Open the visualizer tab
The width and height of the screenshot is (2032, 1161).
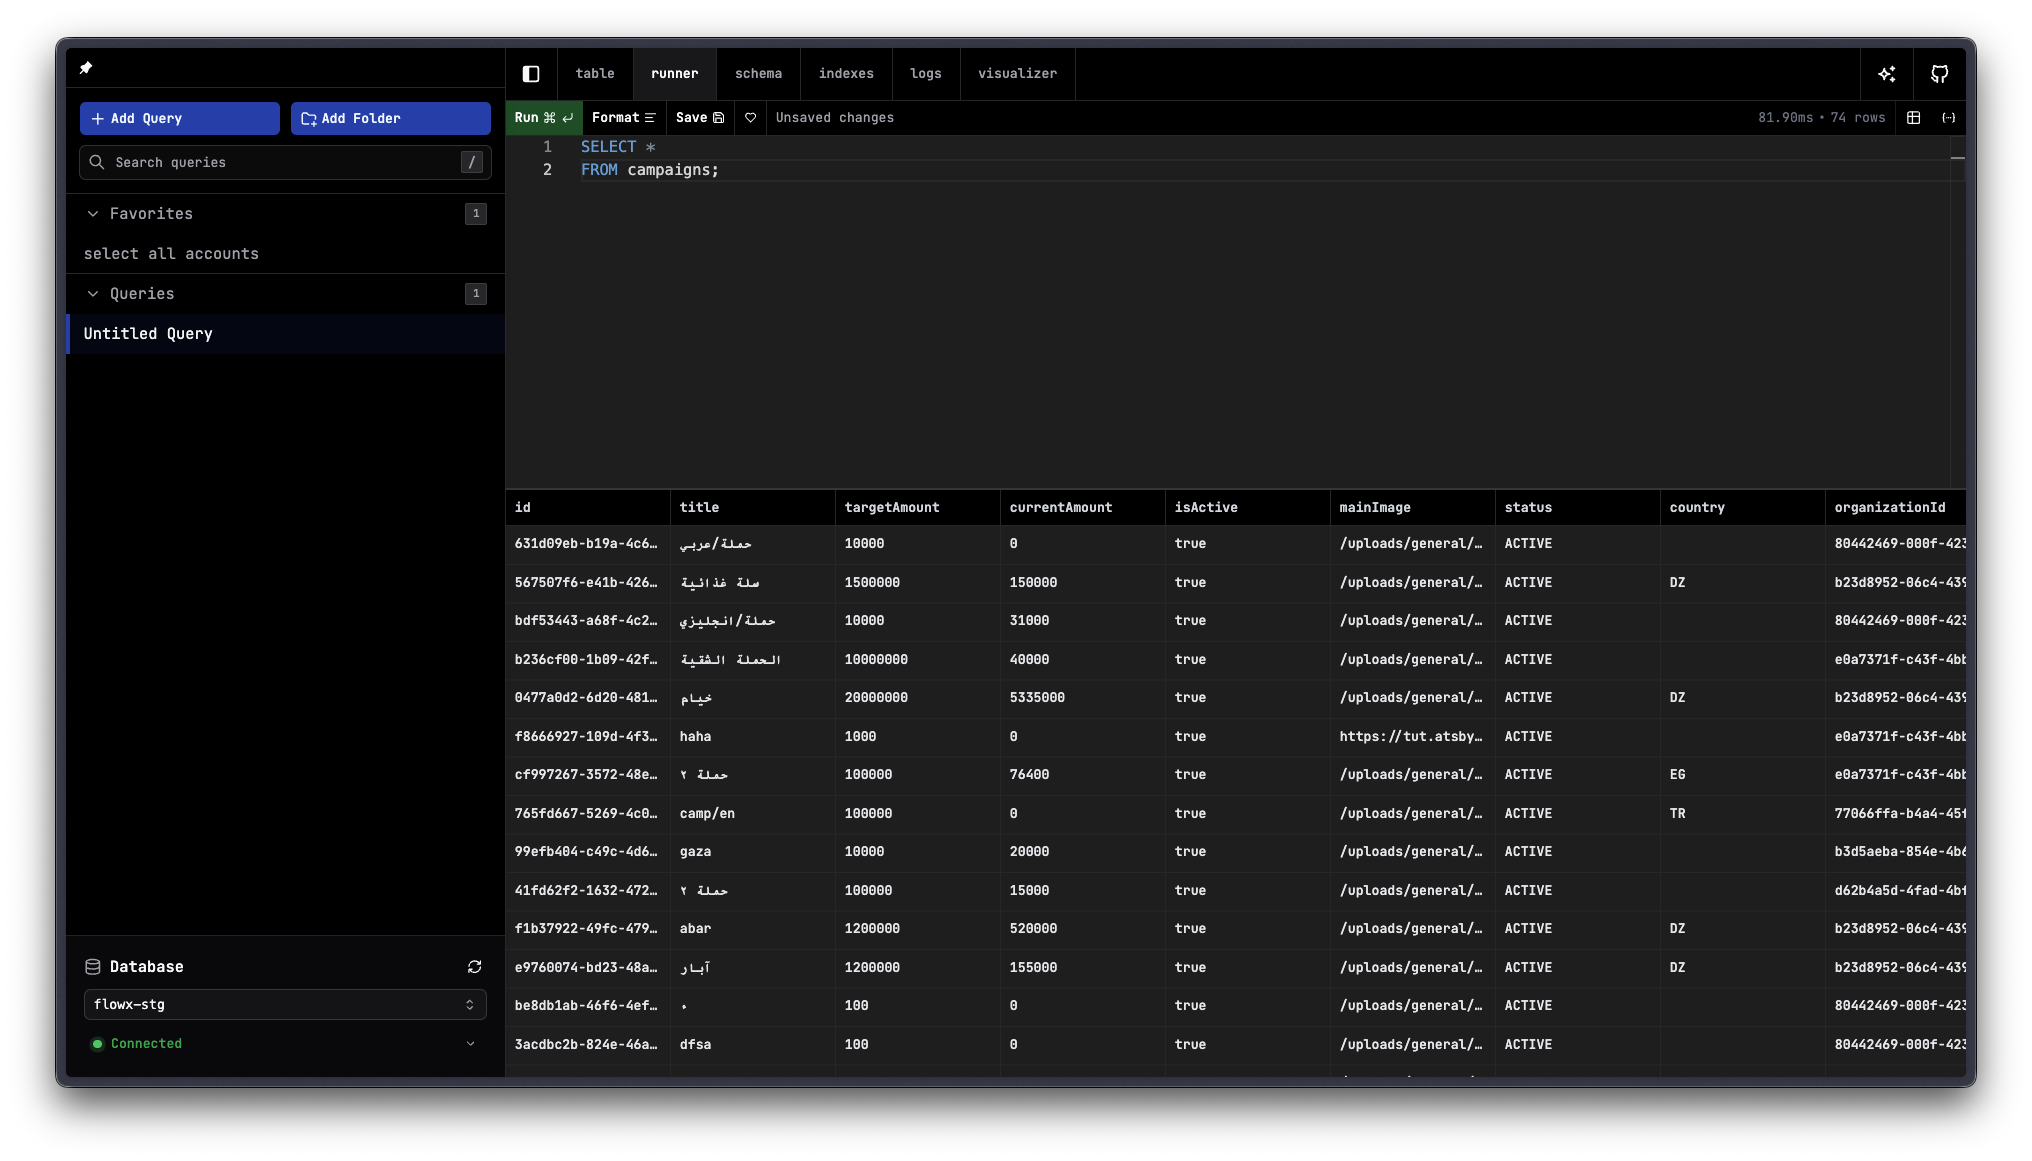tap(1017, 74)
